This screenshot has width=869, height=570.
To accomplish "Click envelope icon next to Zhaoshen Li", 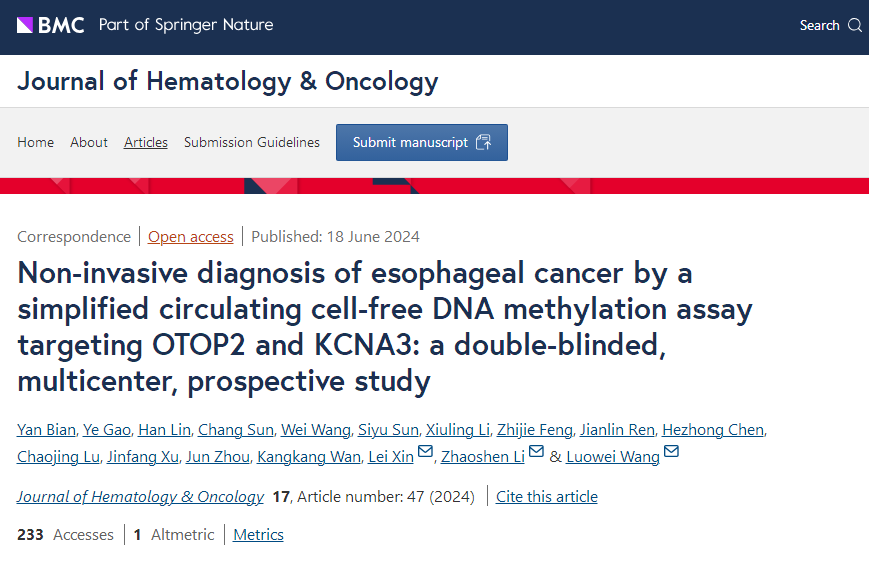I will 536,453.
